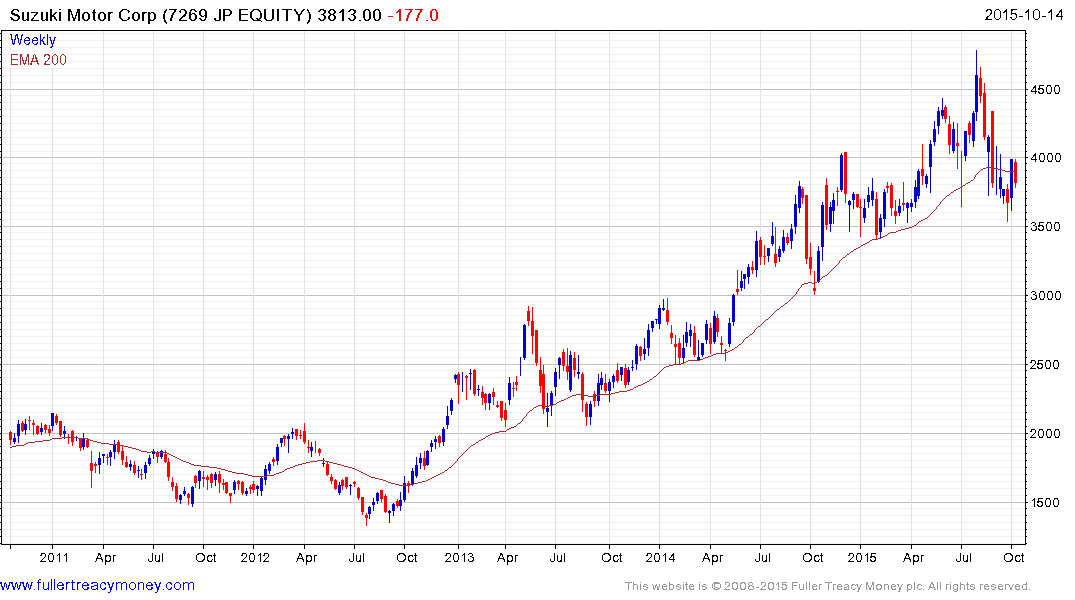Click the 2500 price axis label
This screenshot has width=1075, height=600.
coord(1046,364)
